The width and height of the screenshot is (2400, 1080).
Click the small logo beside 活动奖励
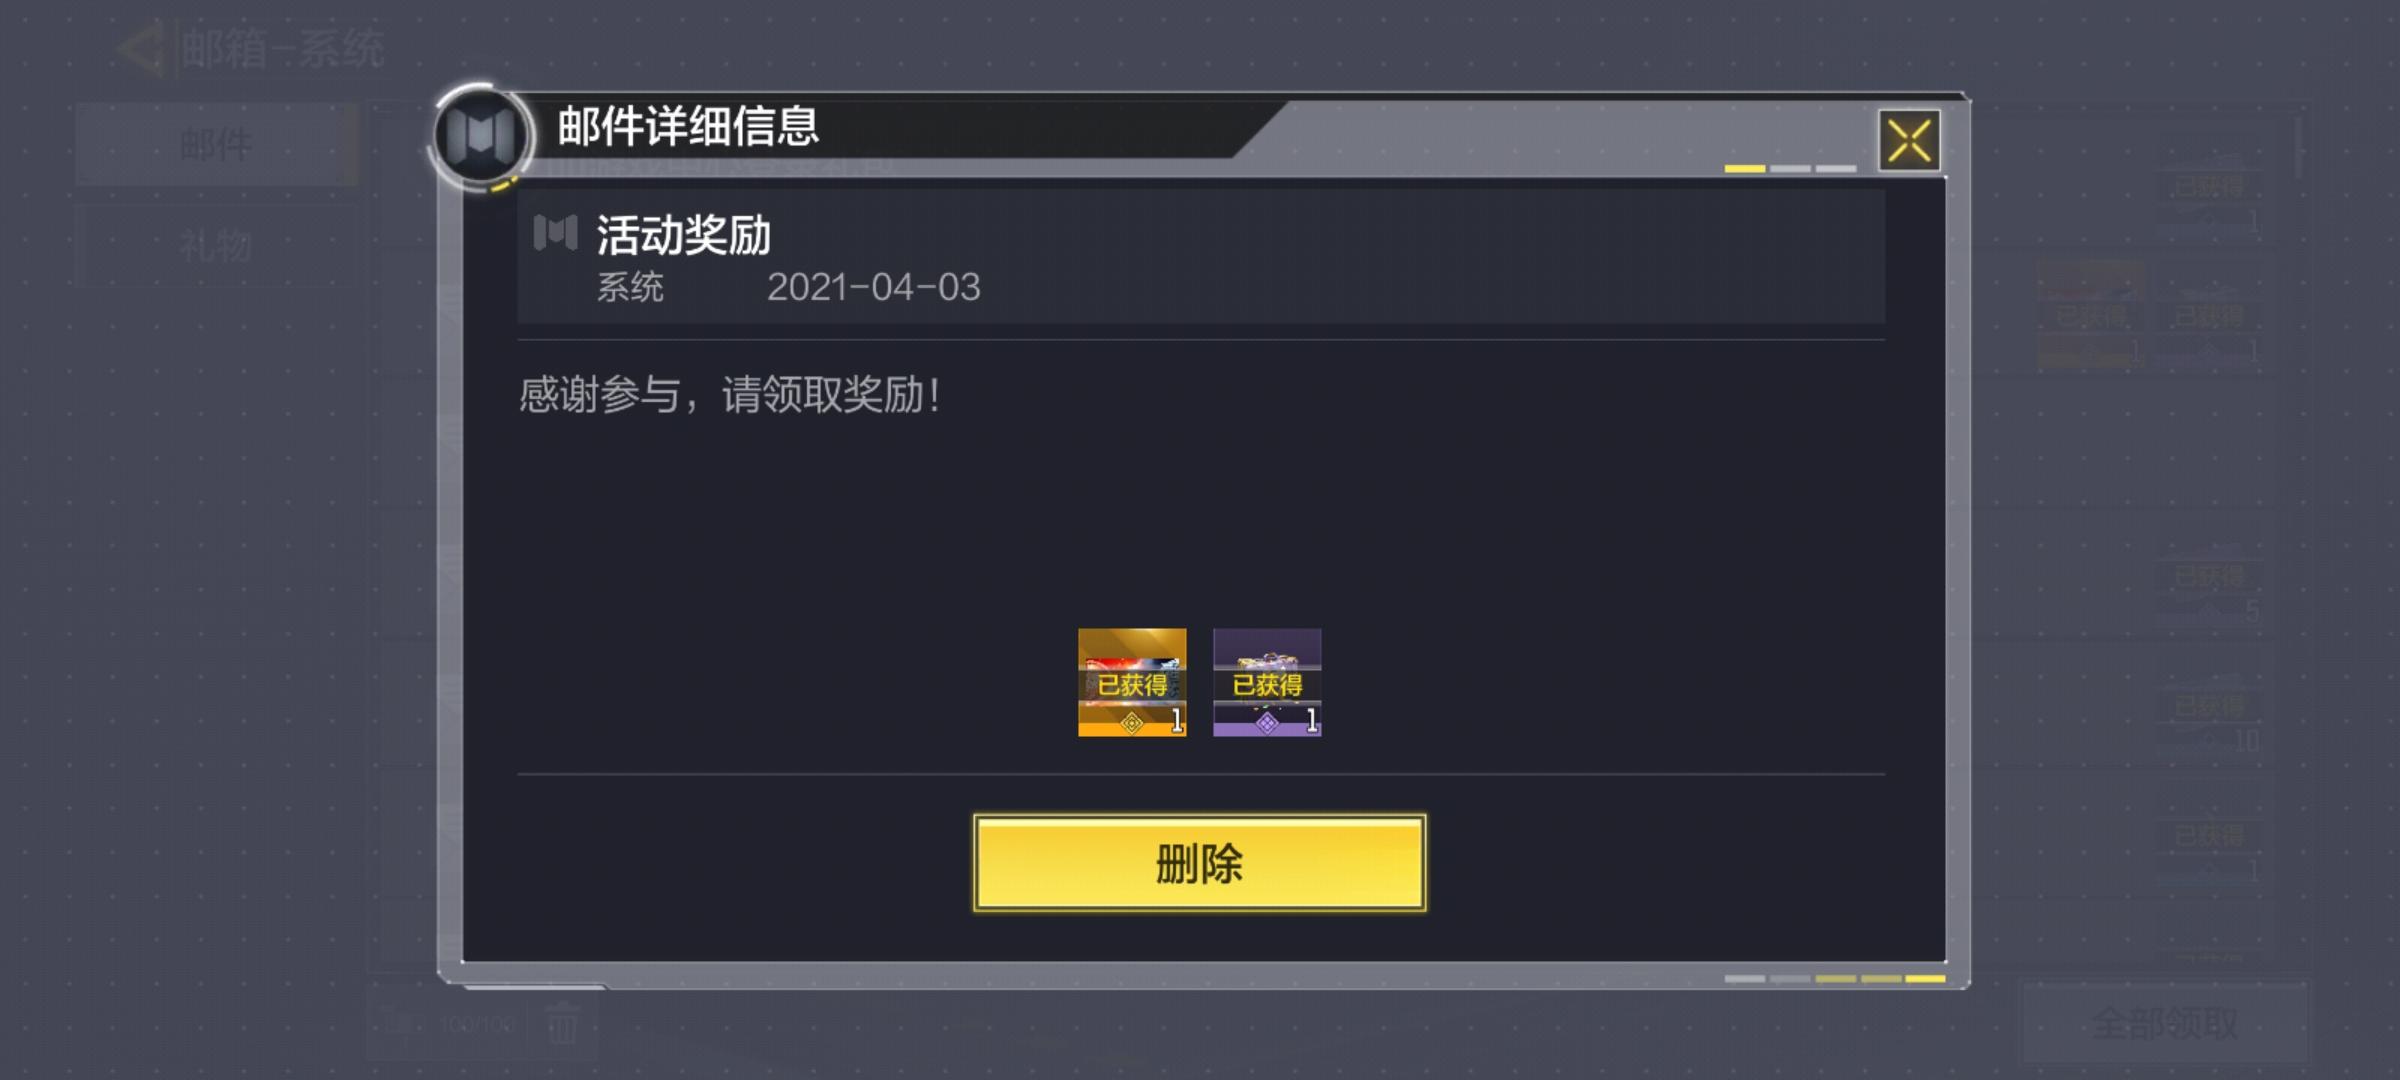[555, 233]
